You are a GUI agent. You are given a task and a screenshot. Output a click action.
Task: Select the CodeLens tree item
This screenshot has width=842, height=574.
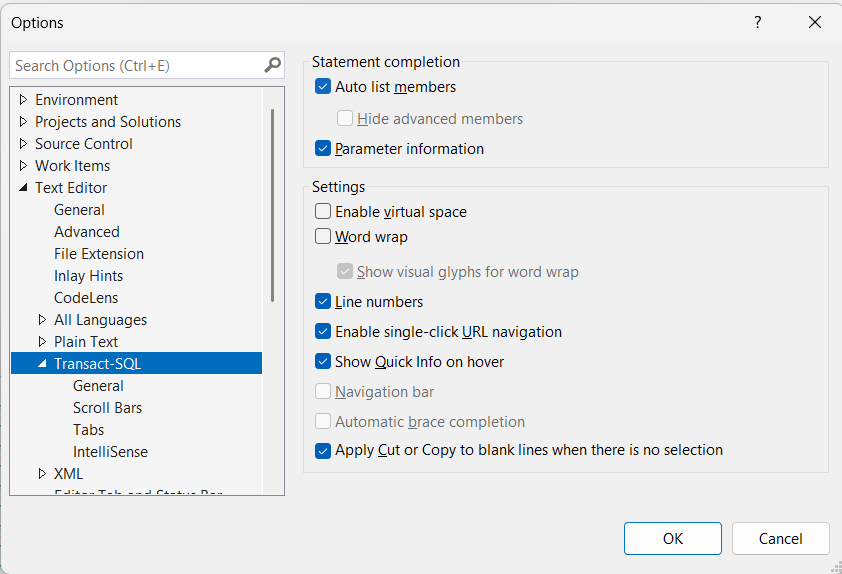coord(86,298)
